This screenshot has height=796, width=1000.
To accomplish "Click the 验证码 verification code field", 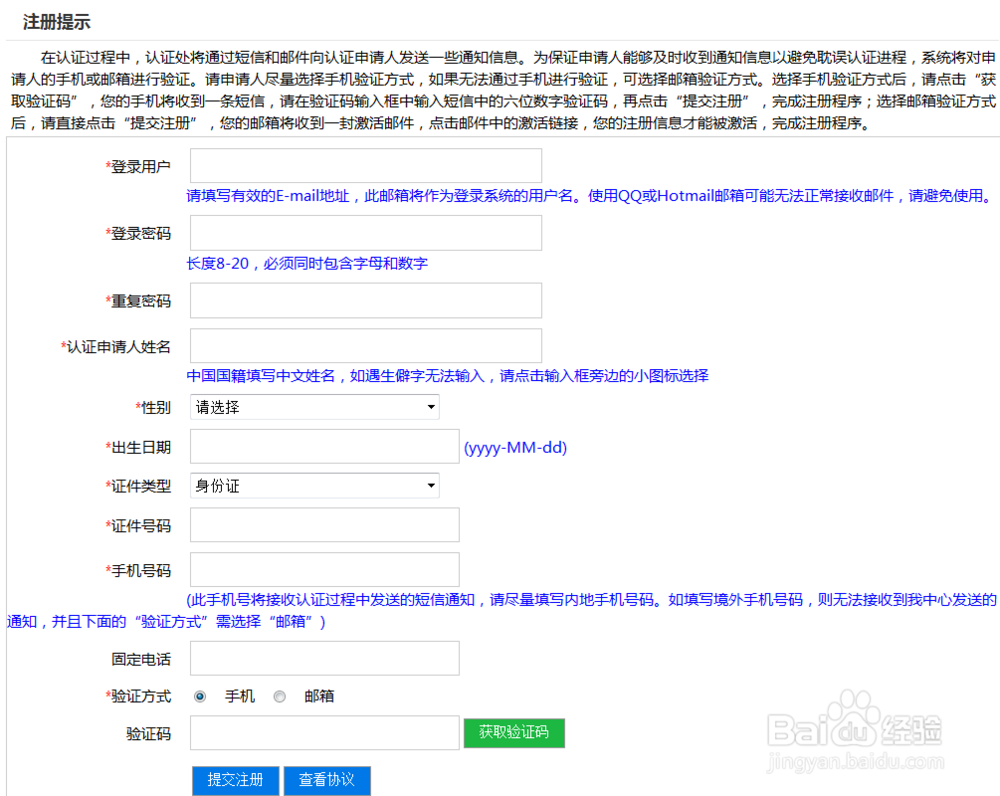I will coord(324,733).
